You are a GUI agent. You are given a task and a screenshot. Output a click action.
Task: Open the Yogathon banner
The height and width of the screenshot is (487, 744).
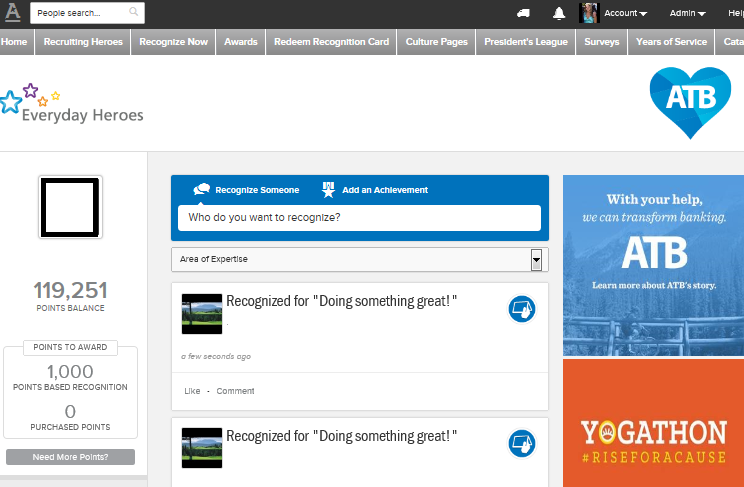click(x=653, y=422)
